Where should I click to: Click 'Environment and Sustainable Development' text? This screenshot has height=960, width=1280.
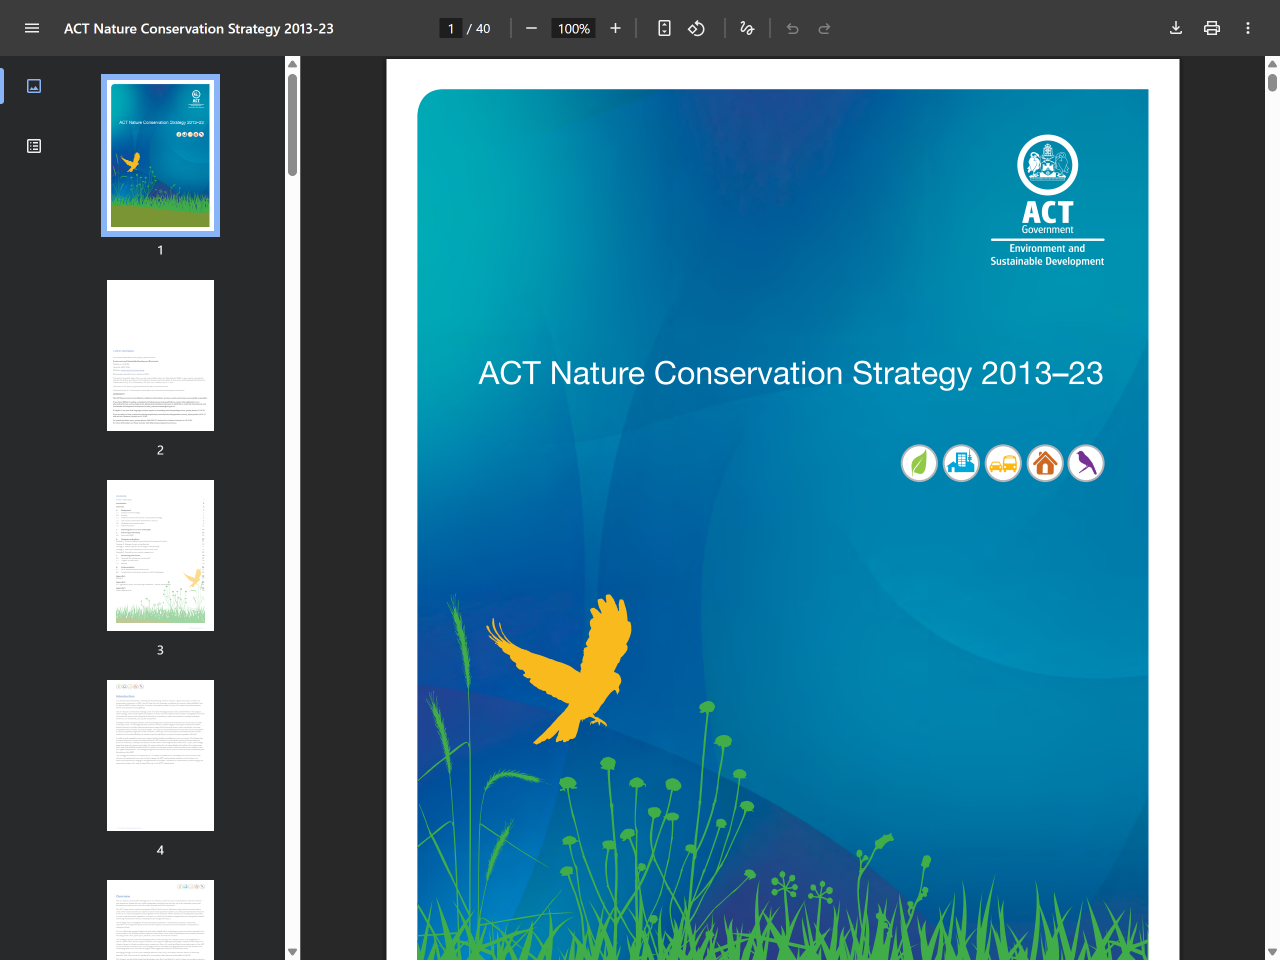(x=1047, y=255)
